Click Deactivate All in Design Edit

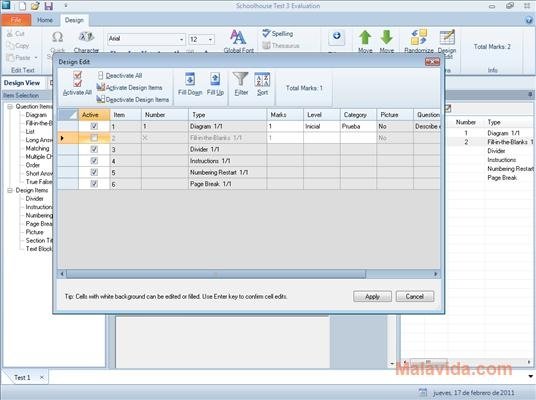click(x=120, y=76)
